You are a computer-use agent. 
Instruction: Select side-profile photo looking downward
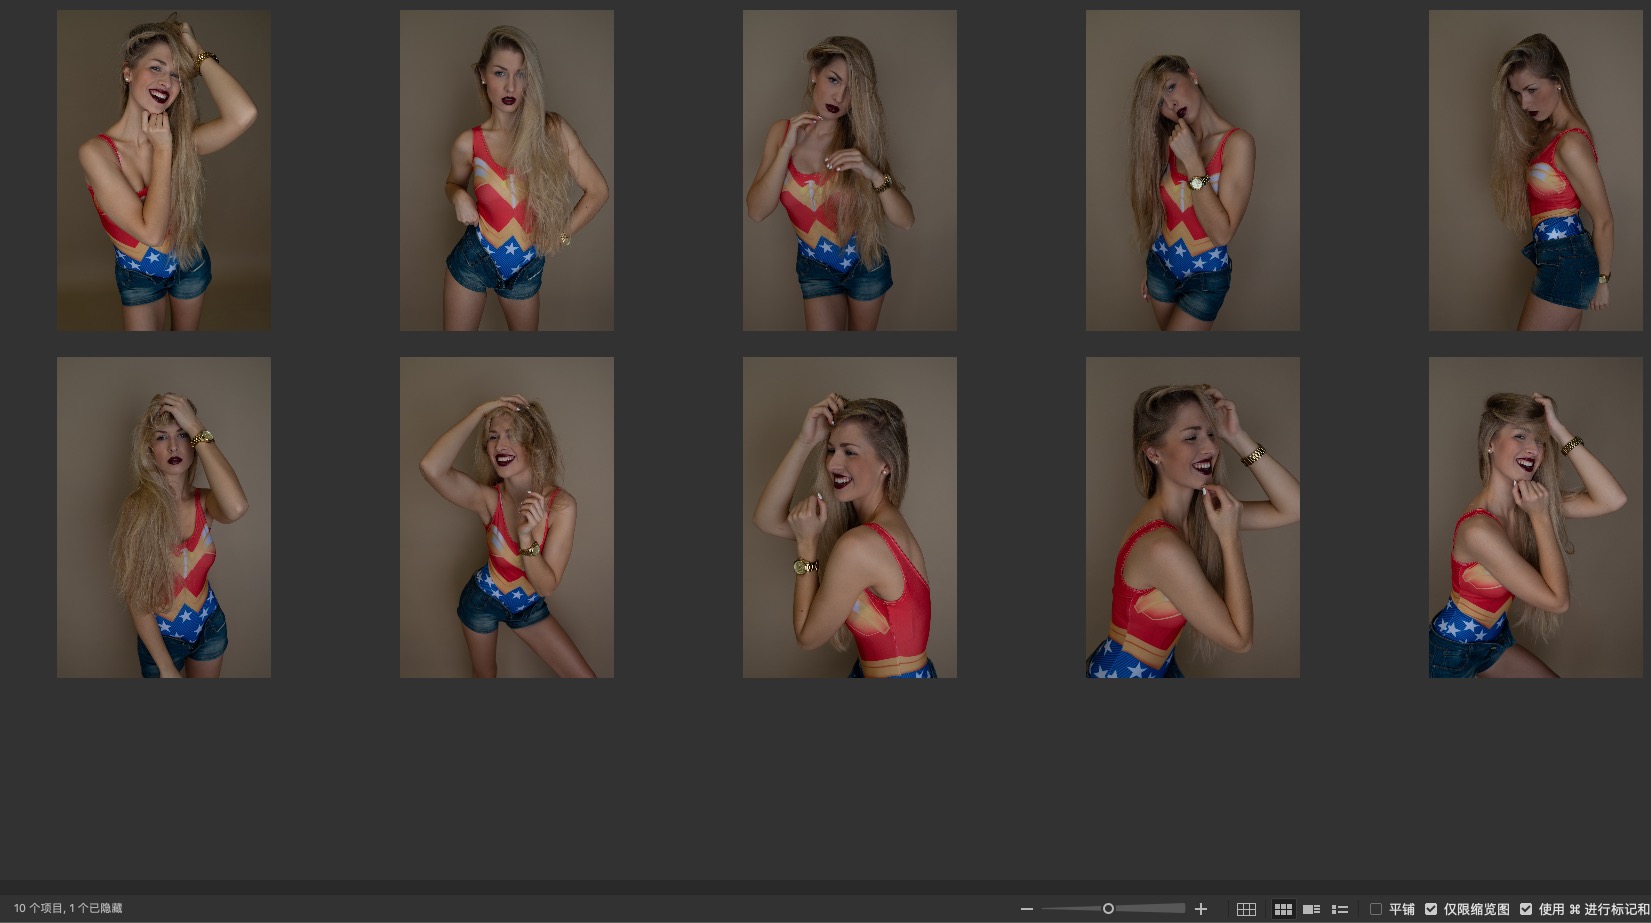[x=1536, y=170]
